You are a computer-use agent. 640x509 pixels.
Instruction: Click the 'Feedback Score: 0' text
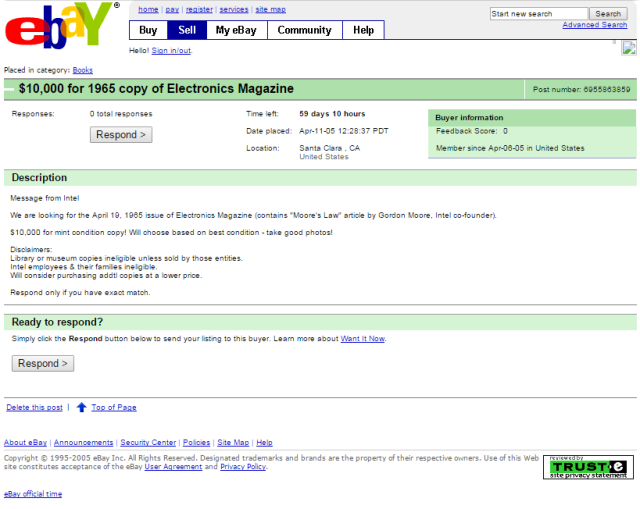[x=471, y=131]
